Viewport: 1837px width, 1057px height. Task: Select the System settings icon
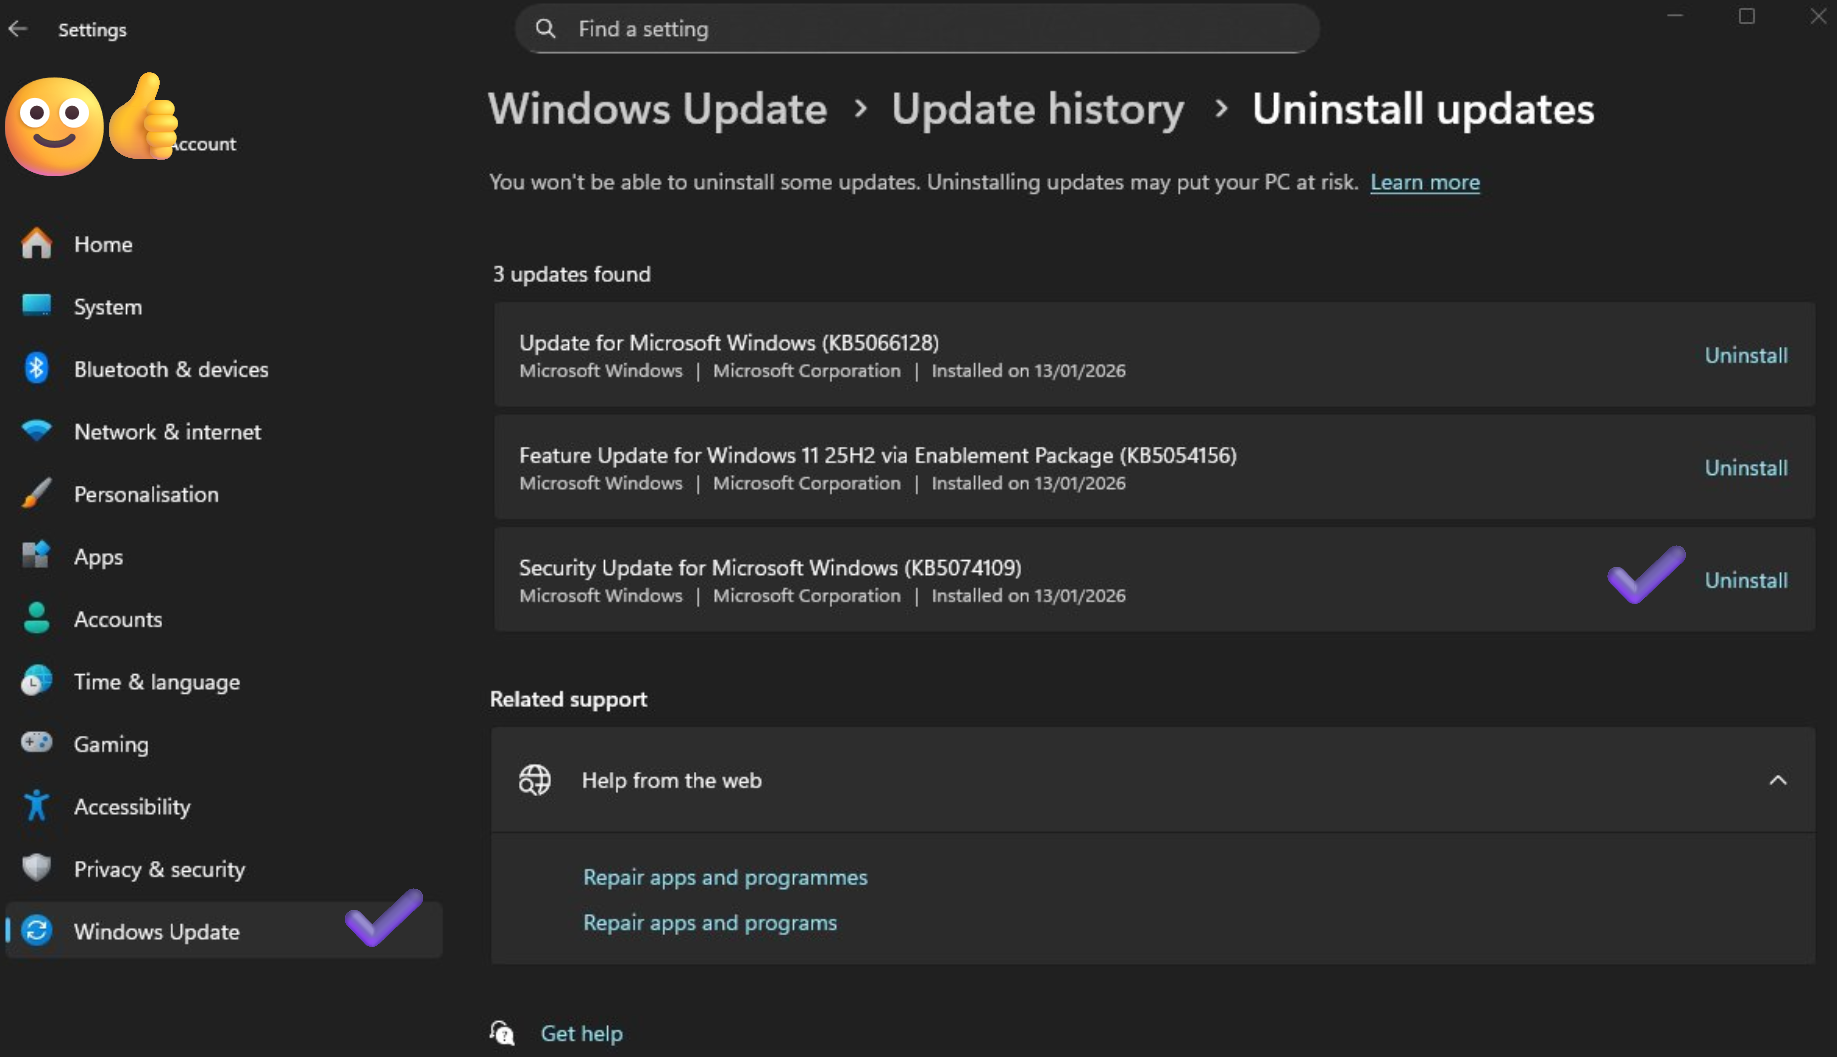37,306
